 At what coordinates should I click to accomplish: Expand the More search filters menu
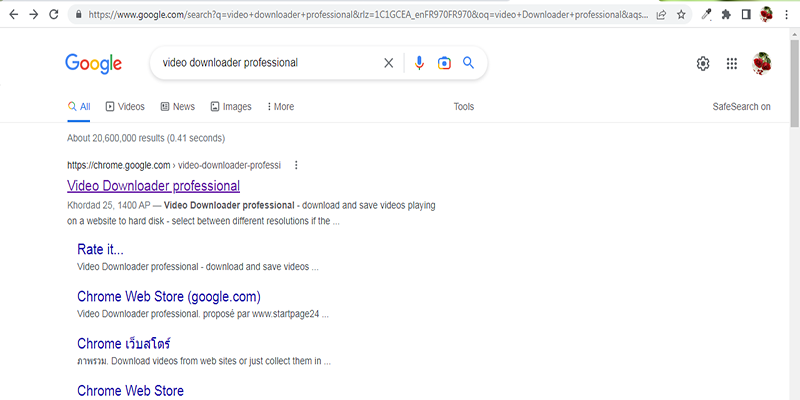281,107
